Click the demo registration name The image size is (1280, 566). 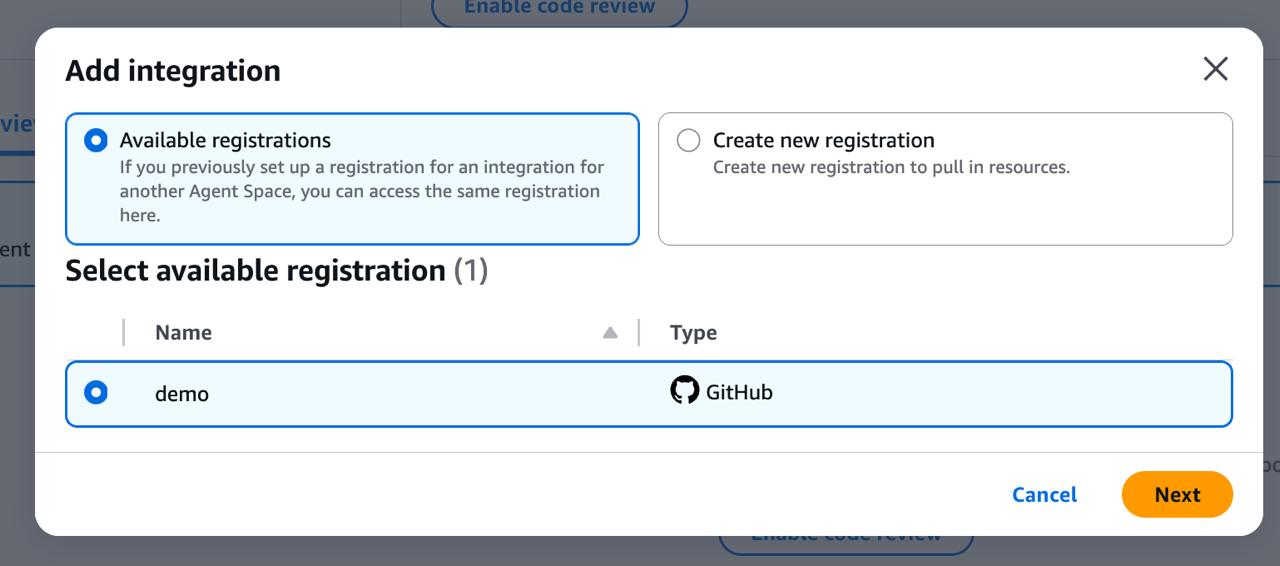pos(182,394)
